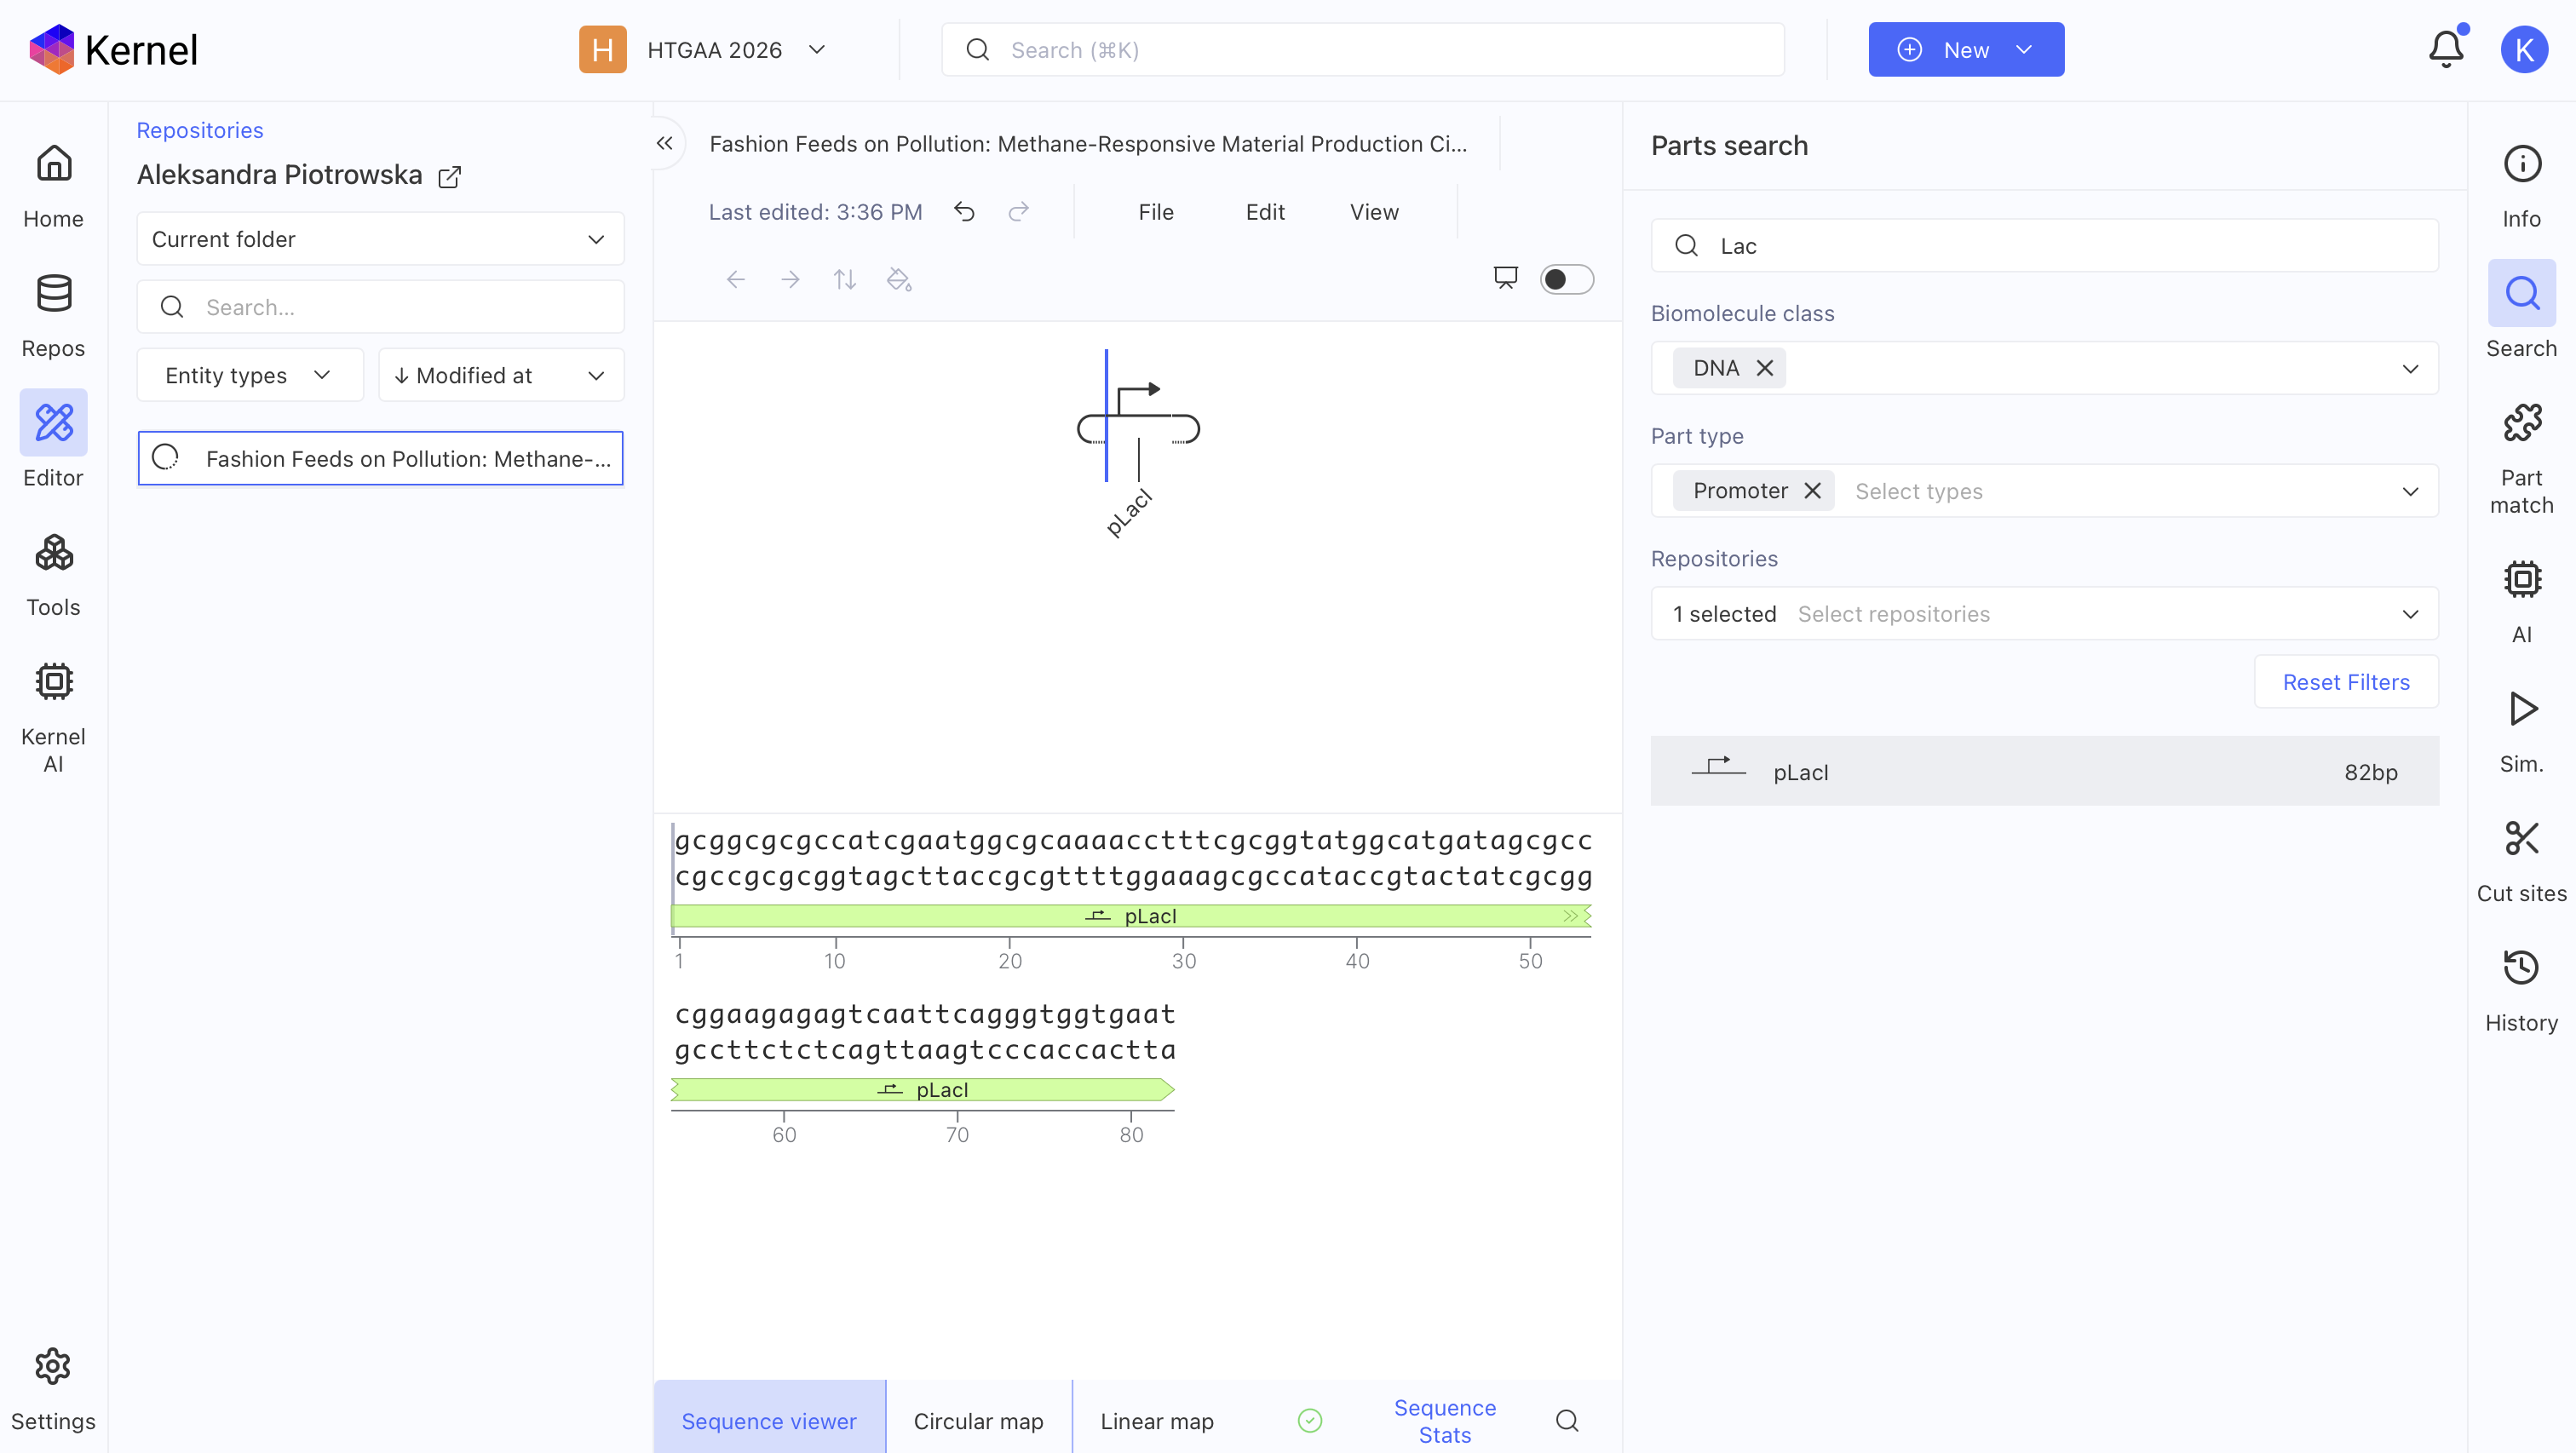2576x1453 pixels.
Task: Click the New button
Action: [1966, 50]
